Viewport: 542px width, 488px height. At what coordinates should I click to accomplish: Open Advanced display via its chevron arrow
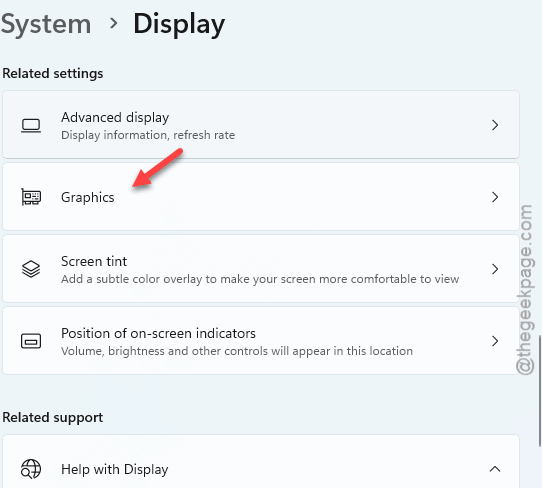pos(495,125)
